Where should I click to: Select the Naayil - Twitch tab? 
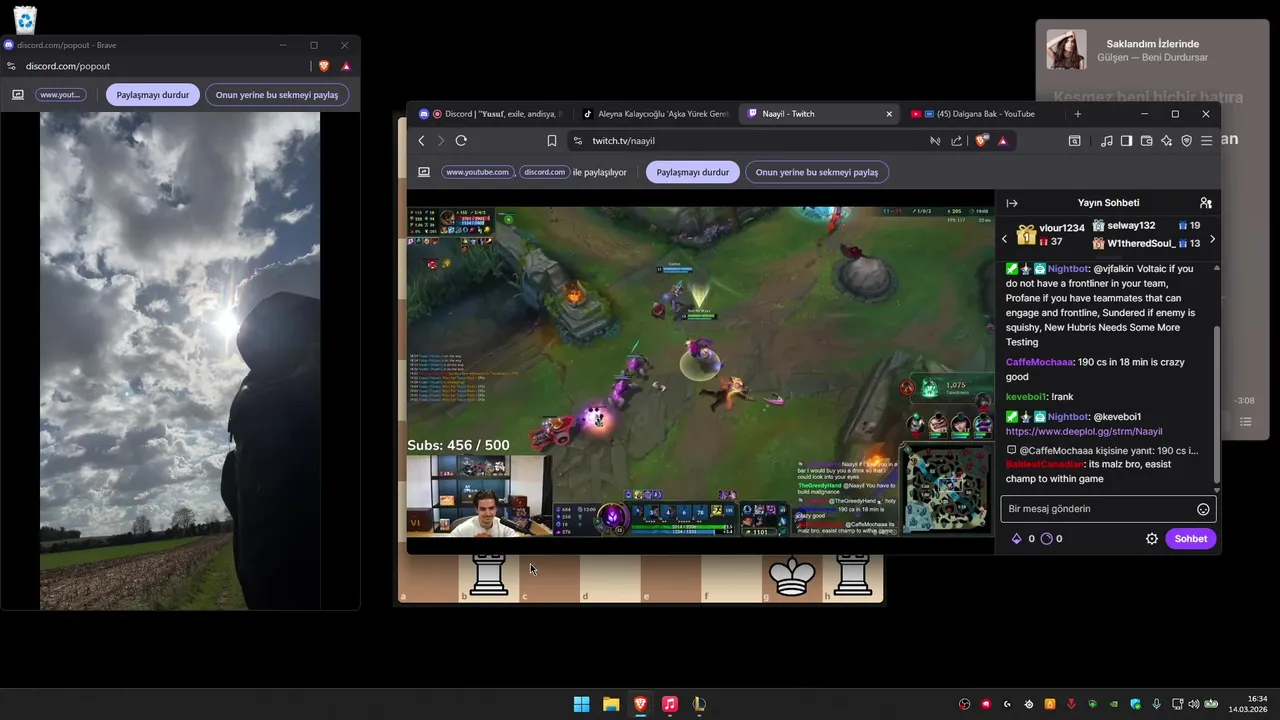820,114
